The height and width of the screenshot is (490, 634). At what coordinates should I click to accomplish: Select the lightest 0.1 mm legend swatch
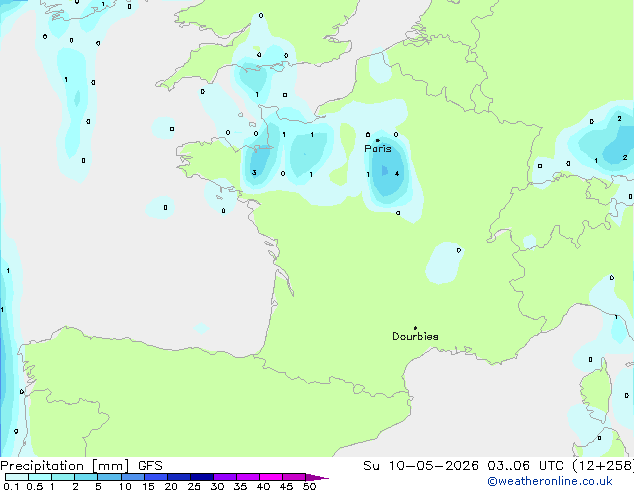(17, 477)
